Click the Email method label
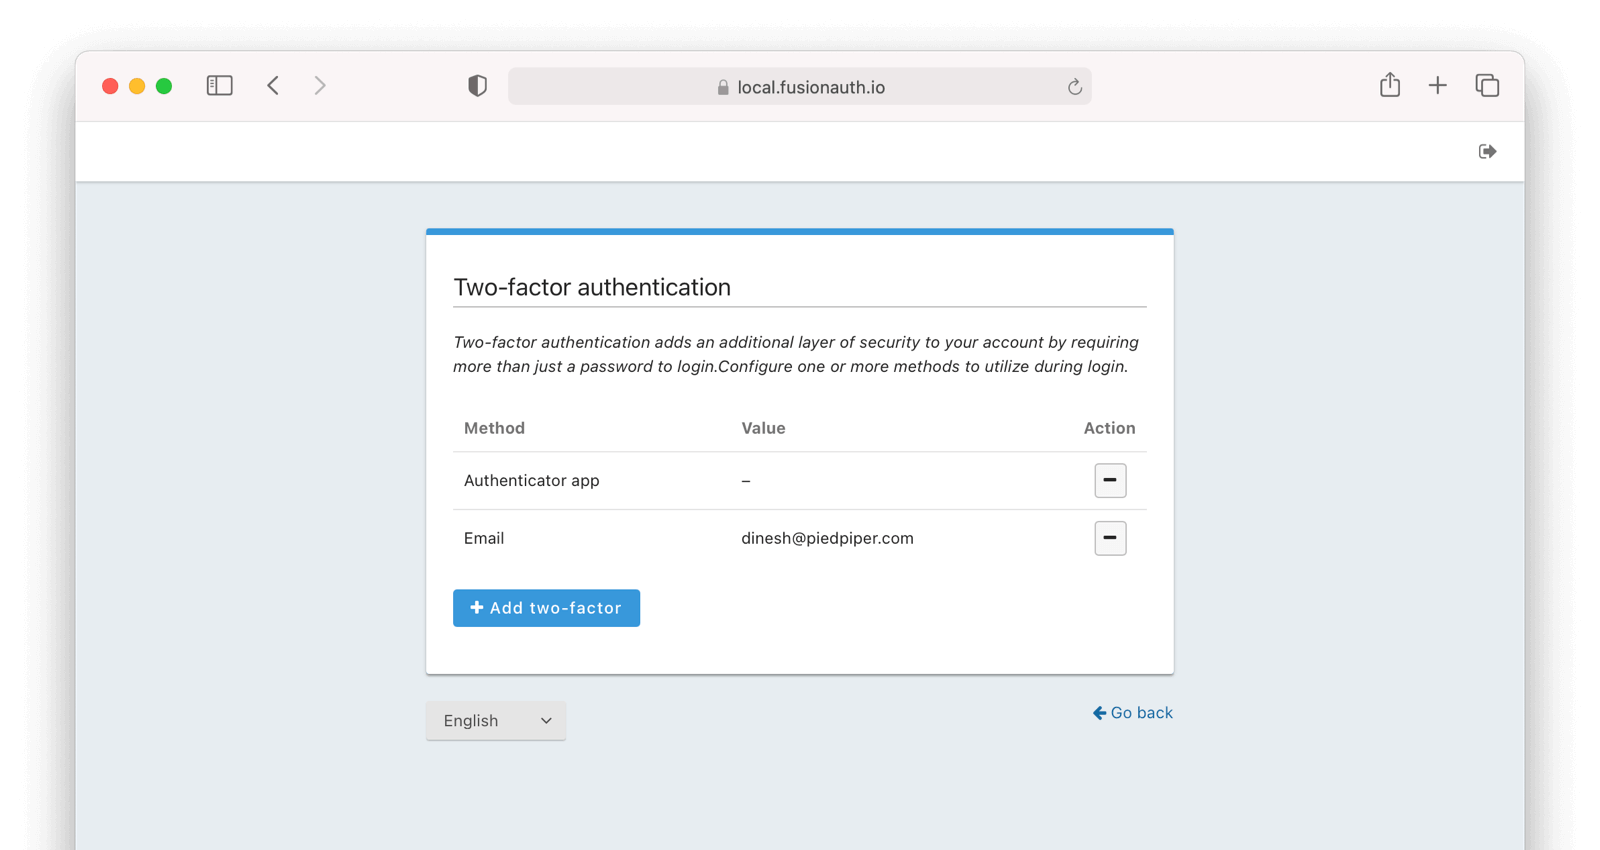The height and width of the screenshot is (850, 1600). [x=484, y=538]
